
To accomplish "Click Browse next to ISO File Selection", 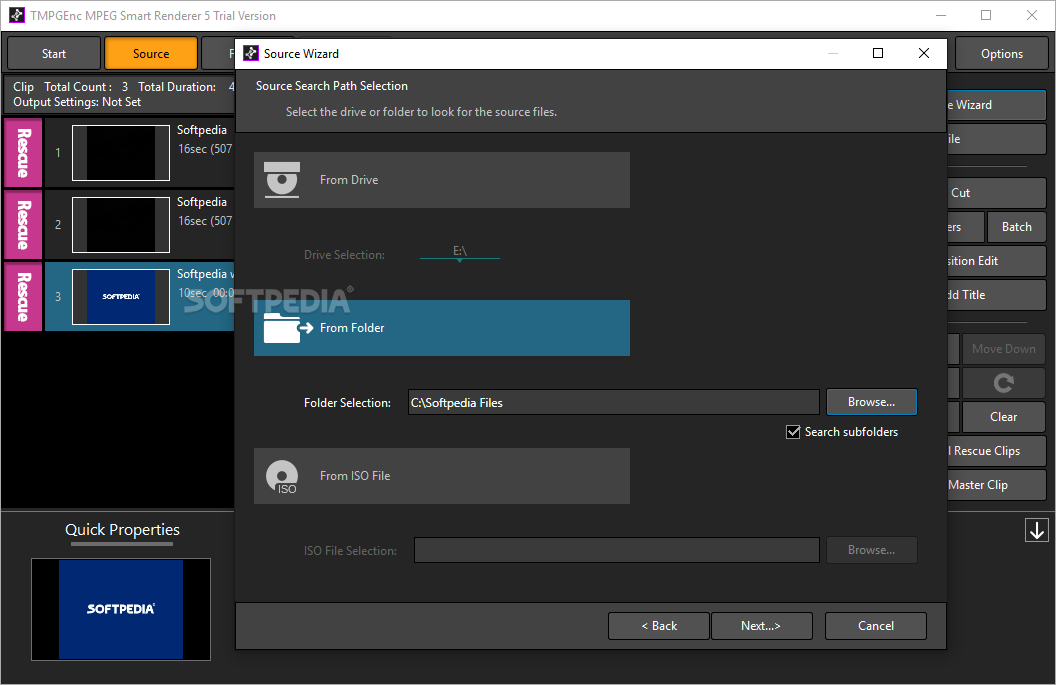I will click(871, 550).
